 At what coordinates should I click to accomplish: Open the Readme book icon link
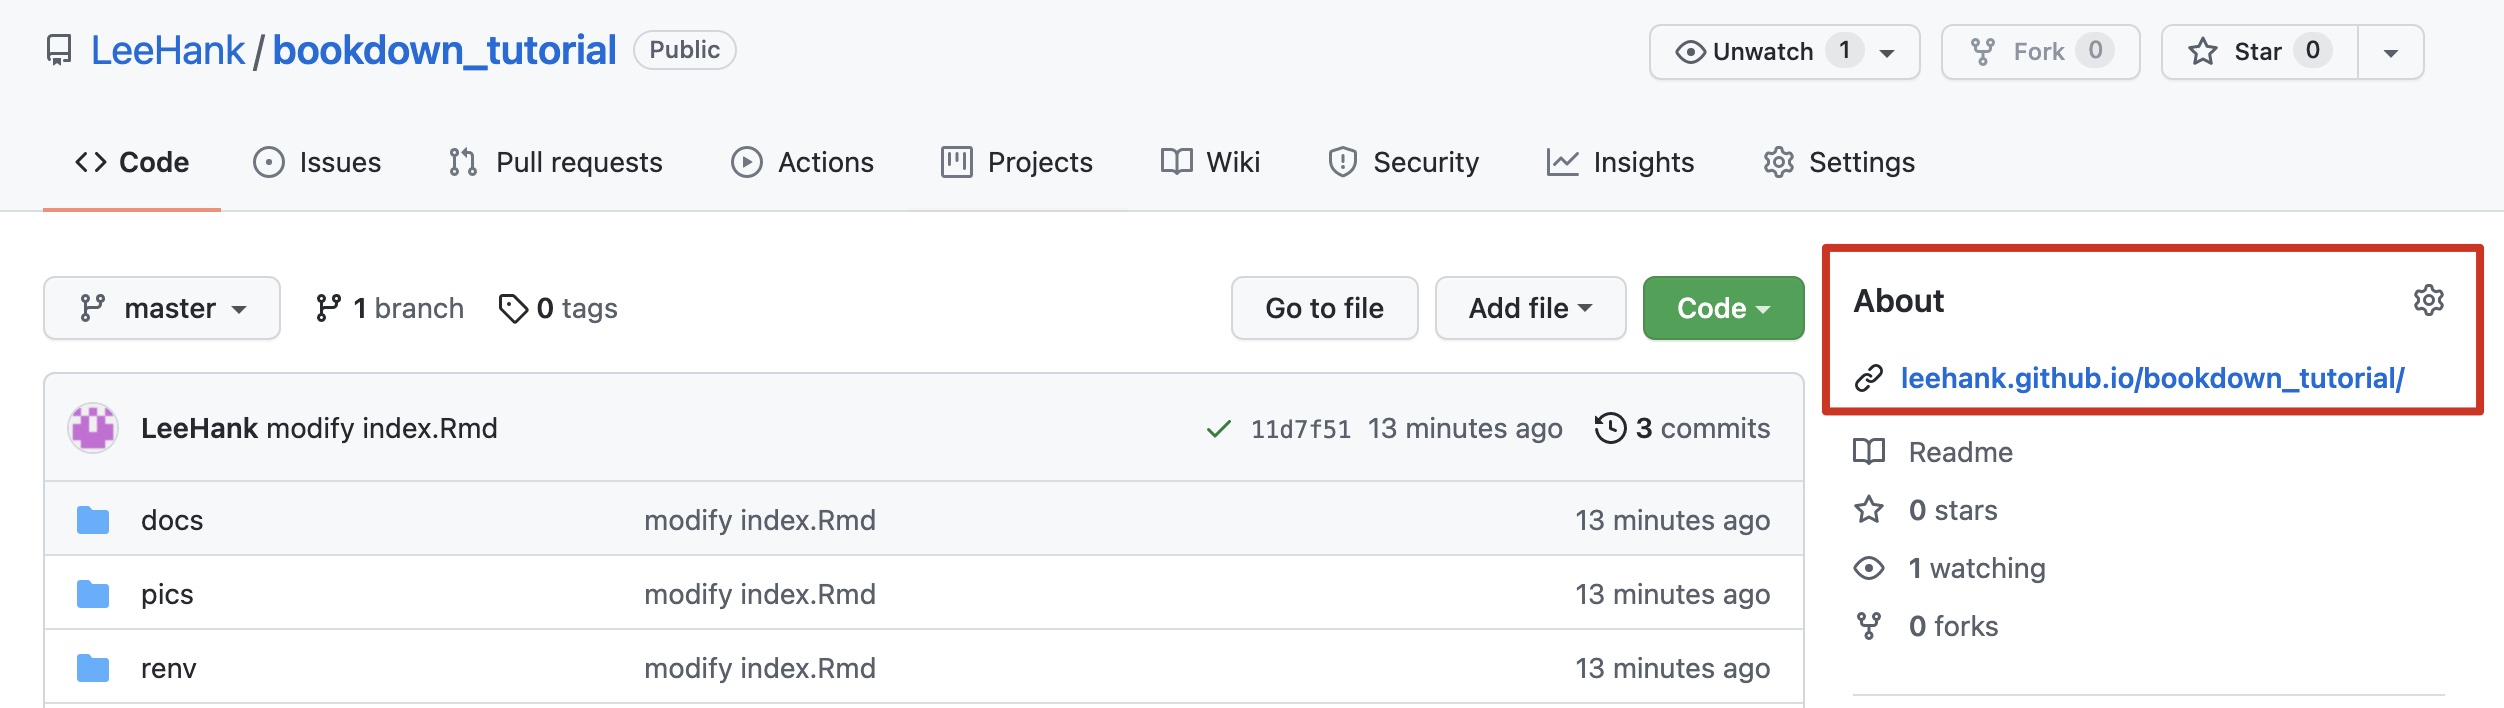[1868, 452]
